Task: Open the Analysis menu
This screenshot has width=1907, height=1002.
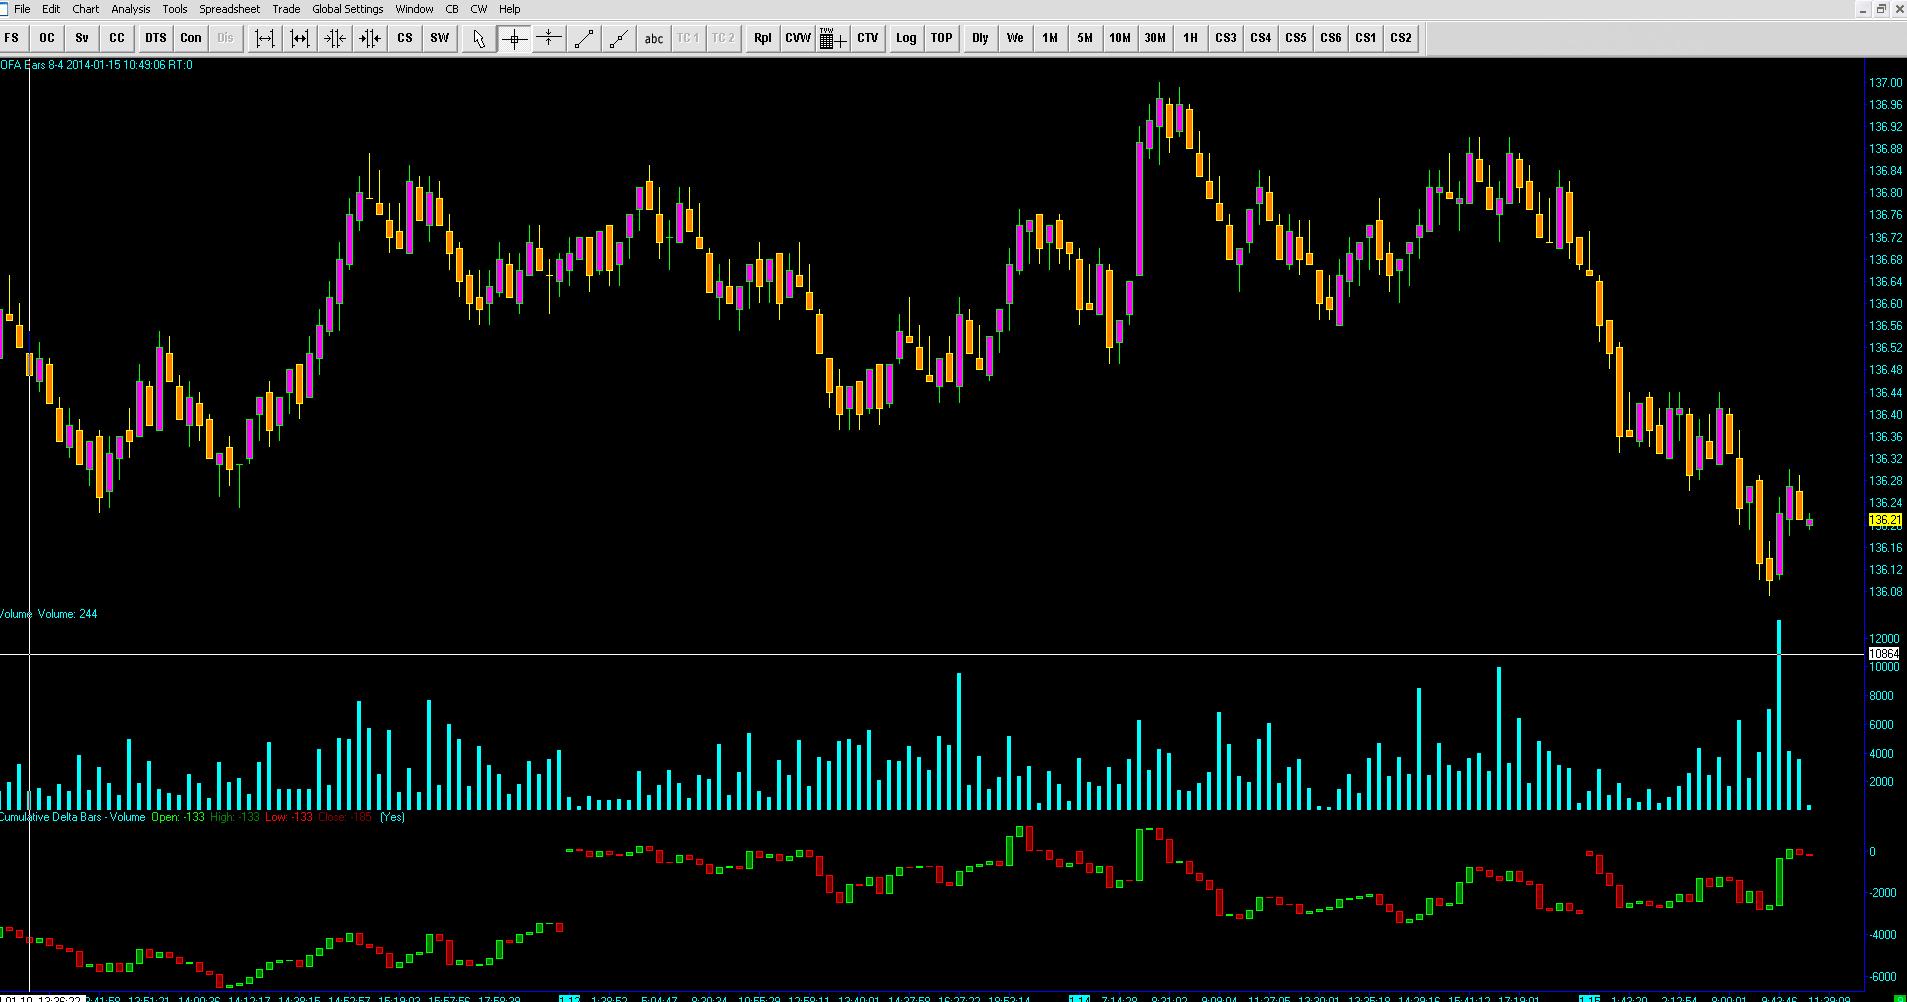Action: pyautogui.click(x=130, y=9)
